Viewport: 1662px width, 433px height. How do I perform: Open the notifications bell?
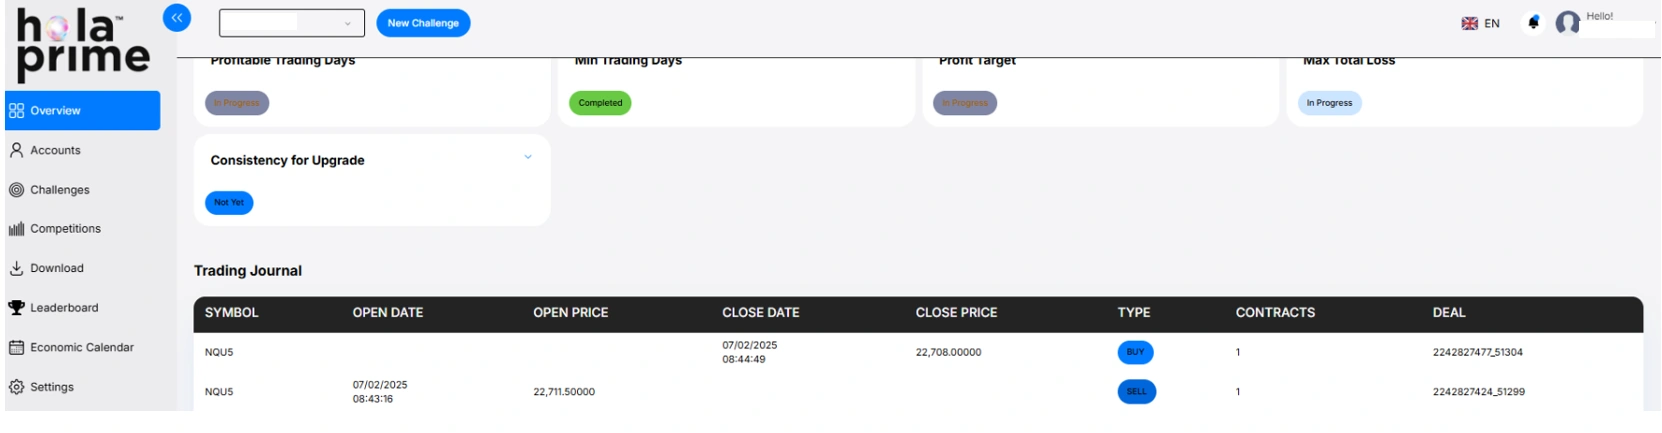tap(1533, 23)
